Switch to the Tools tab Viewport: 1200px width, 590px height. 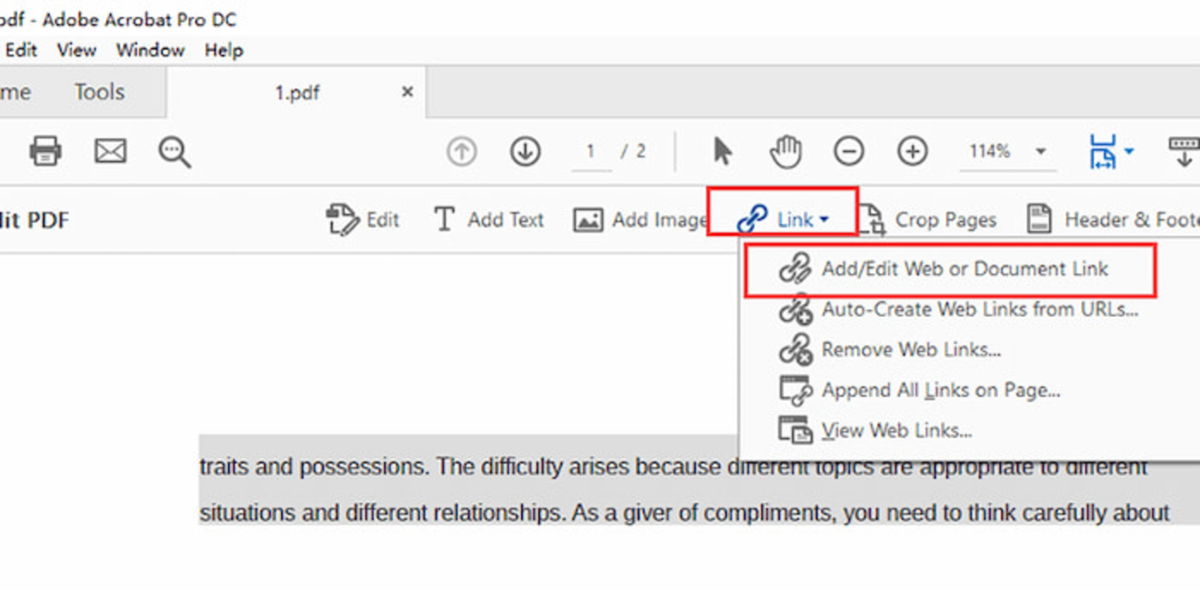point(99,91)
